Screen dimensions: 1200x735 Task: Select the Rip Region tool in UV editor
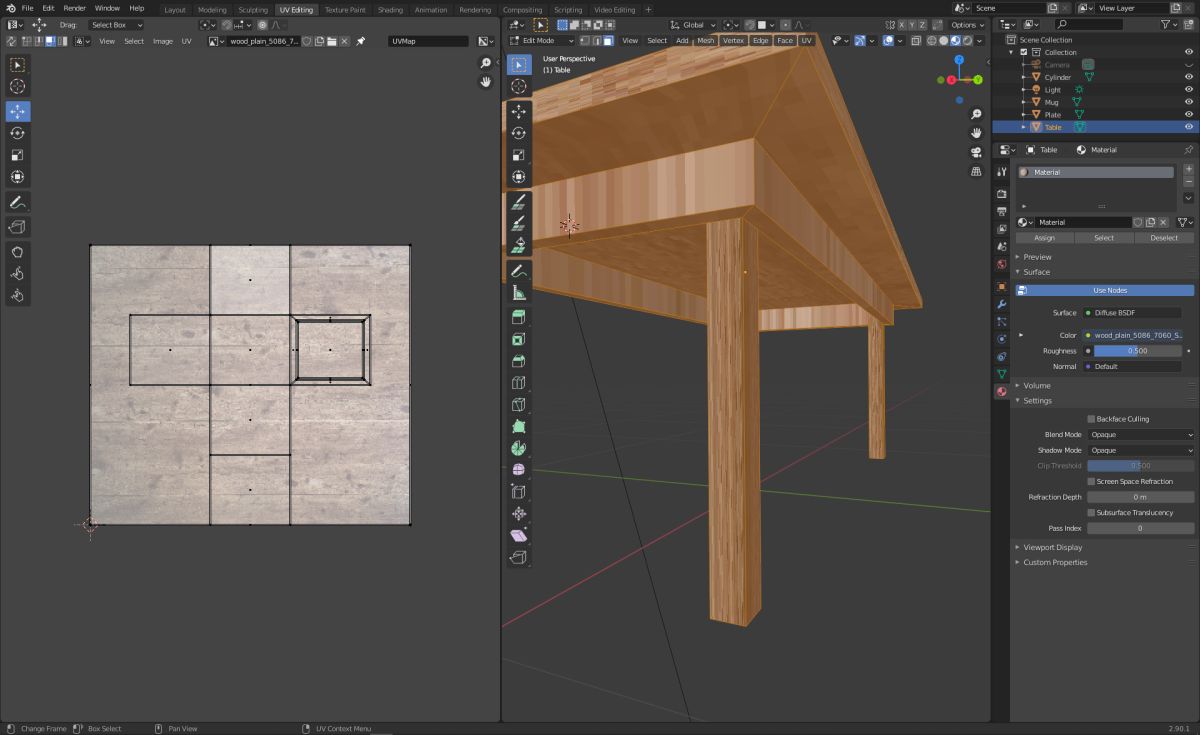(18, 228)
